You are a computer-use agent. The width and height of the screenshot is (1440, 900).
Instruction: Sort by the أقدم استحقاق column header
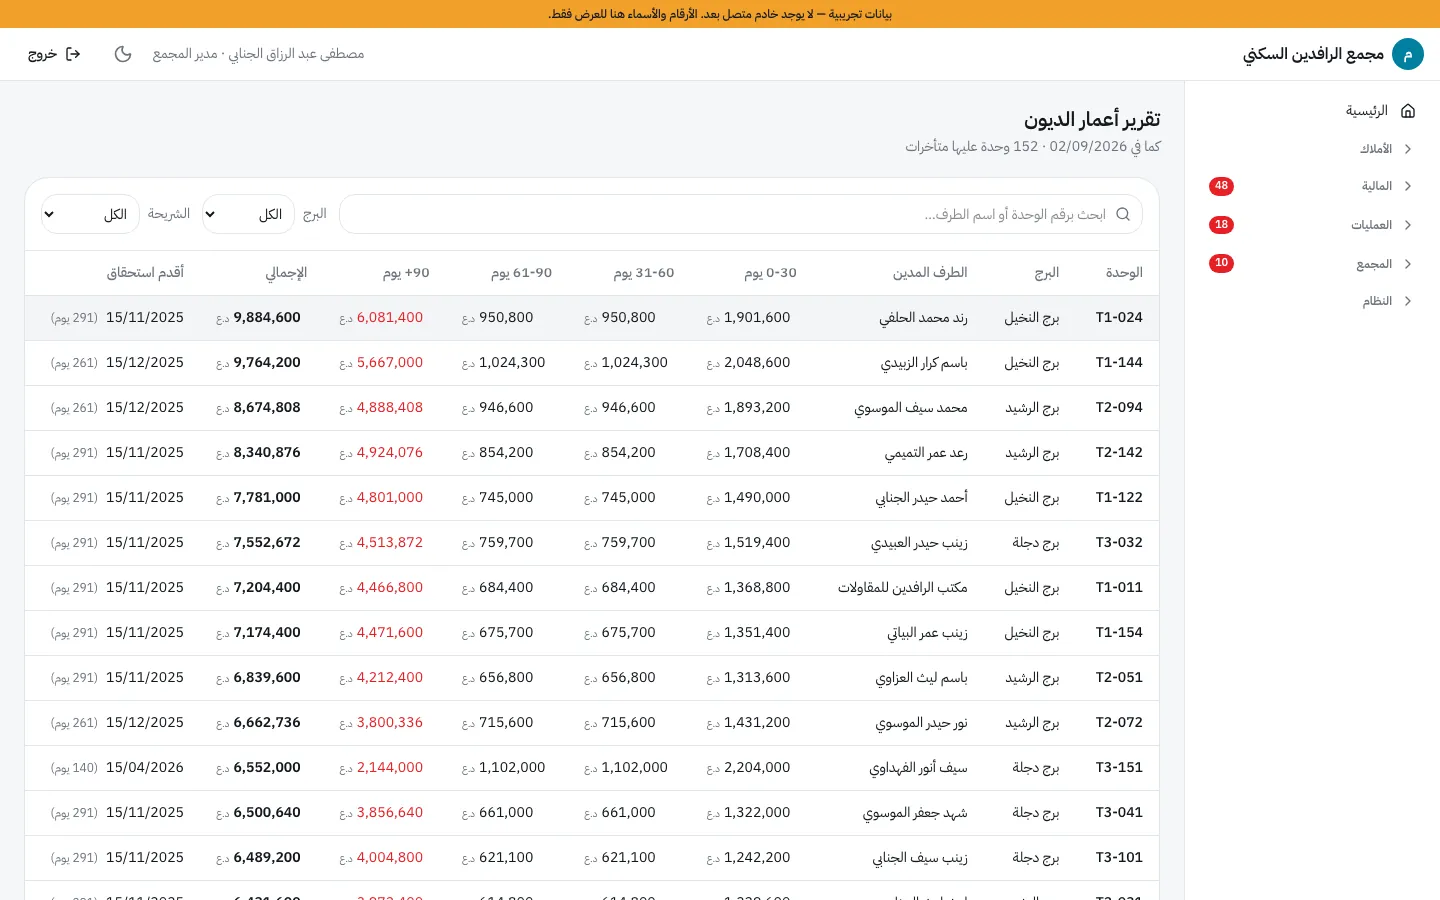point(145,272)
